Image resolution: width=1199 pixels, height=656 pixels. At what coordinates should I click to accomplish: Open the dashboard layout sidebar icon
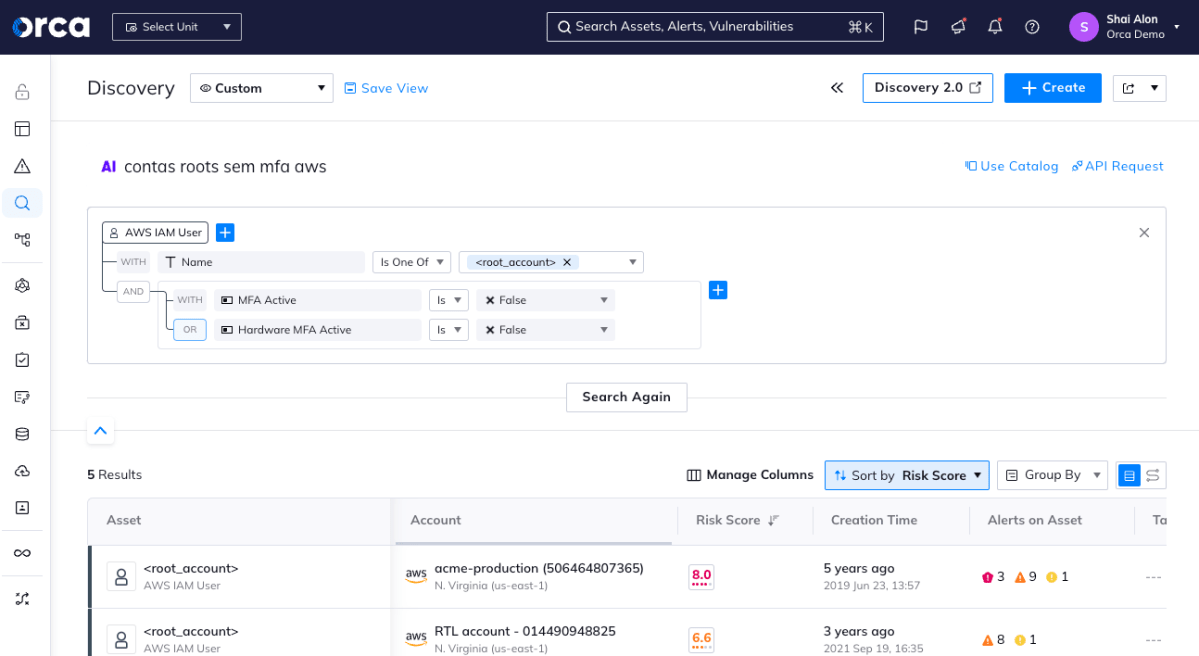[x=22, y=128]
